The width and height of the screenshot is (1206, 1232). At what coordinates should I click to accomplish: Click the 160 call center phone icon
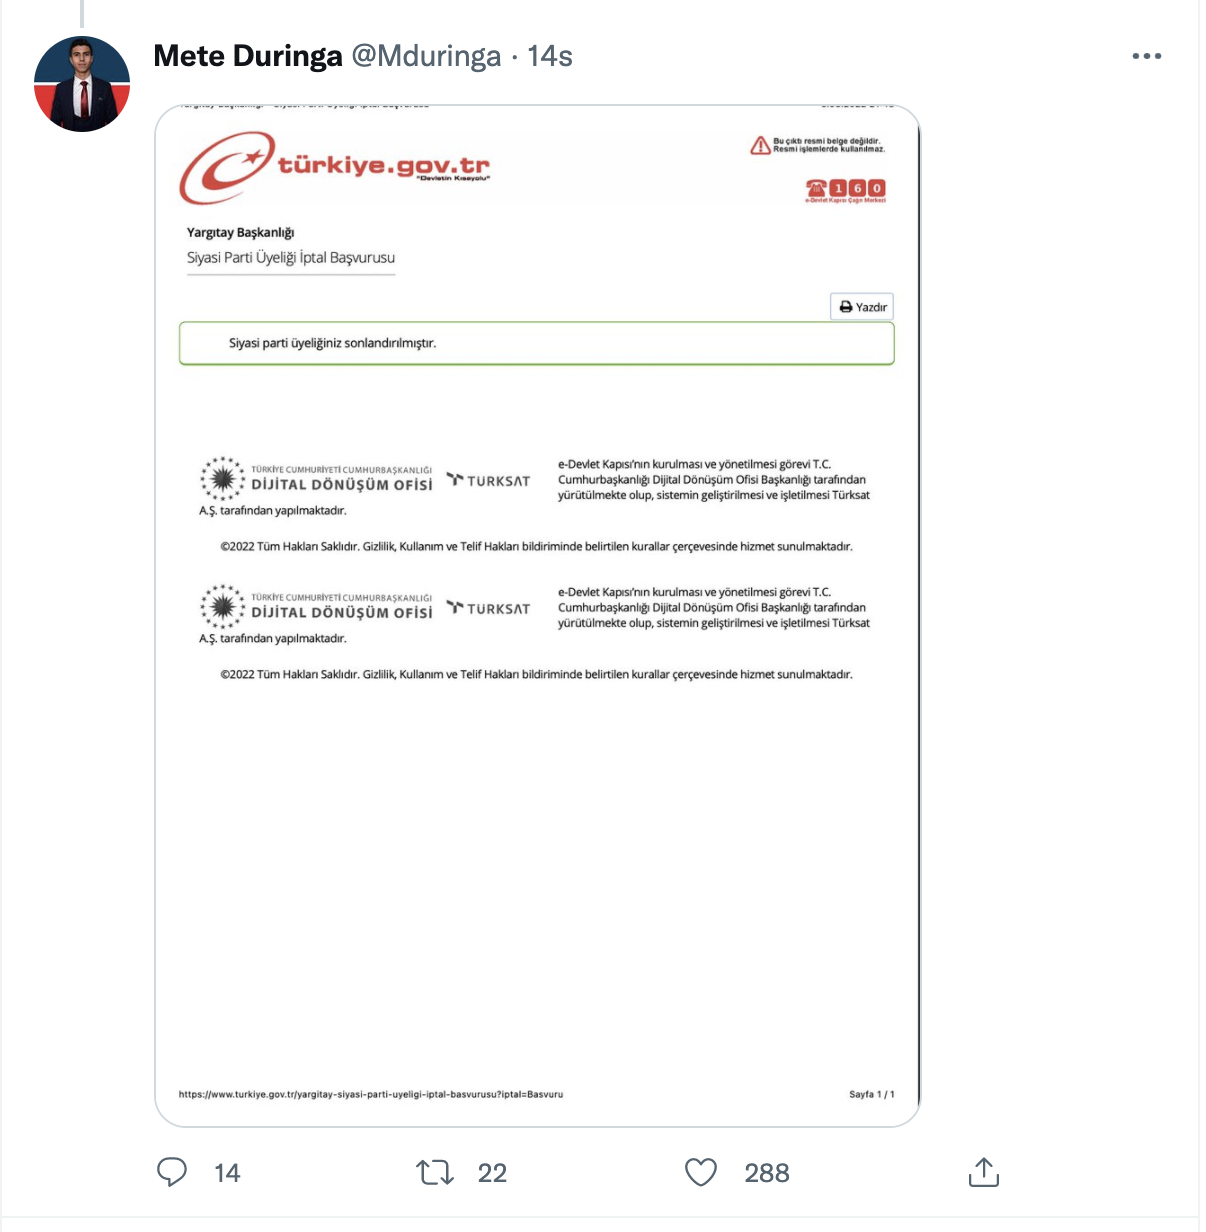pos(846,189)
